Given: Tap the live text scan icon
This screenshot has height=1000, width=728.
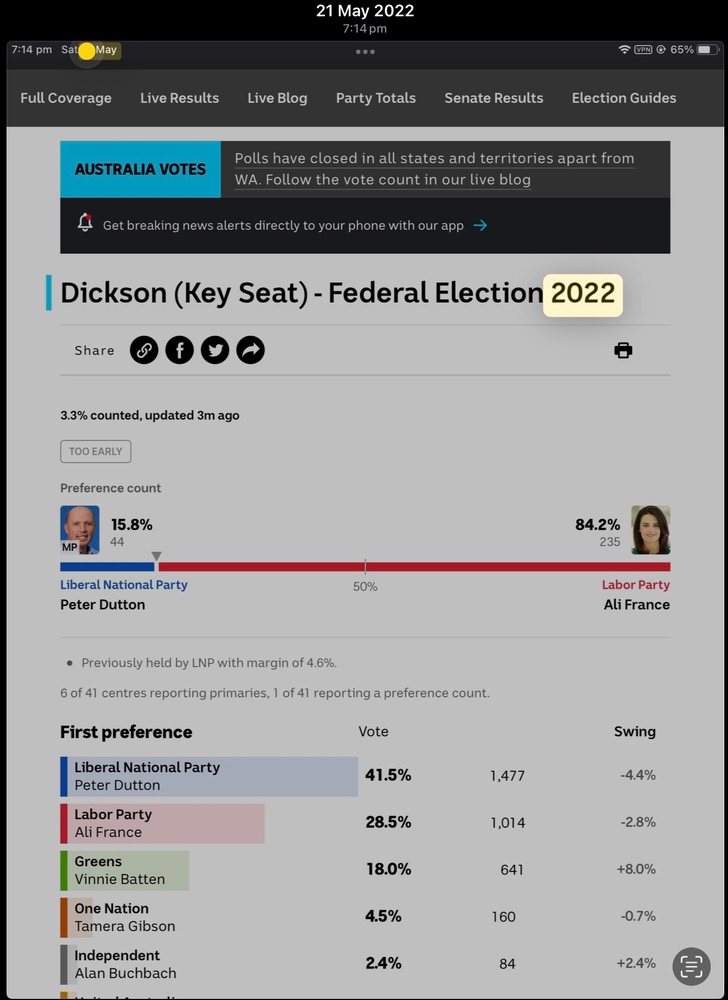Looking at the screenshot, I should (x=691, y=967).
